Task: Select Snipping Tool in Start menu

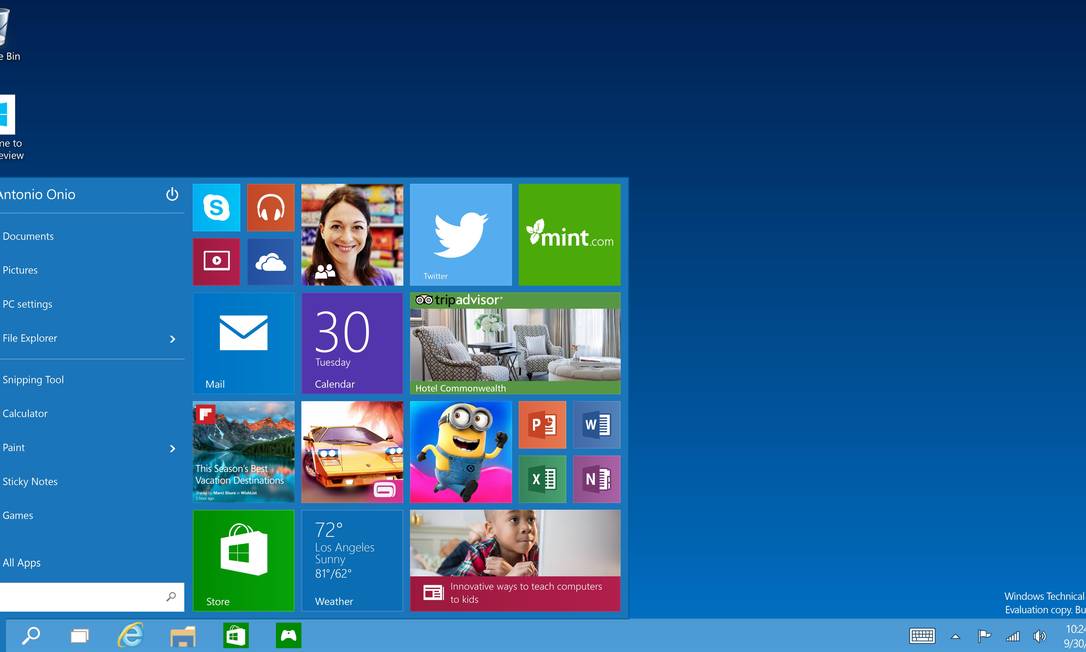Action: pos(33,380)
